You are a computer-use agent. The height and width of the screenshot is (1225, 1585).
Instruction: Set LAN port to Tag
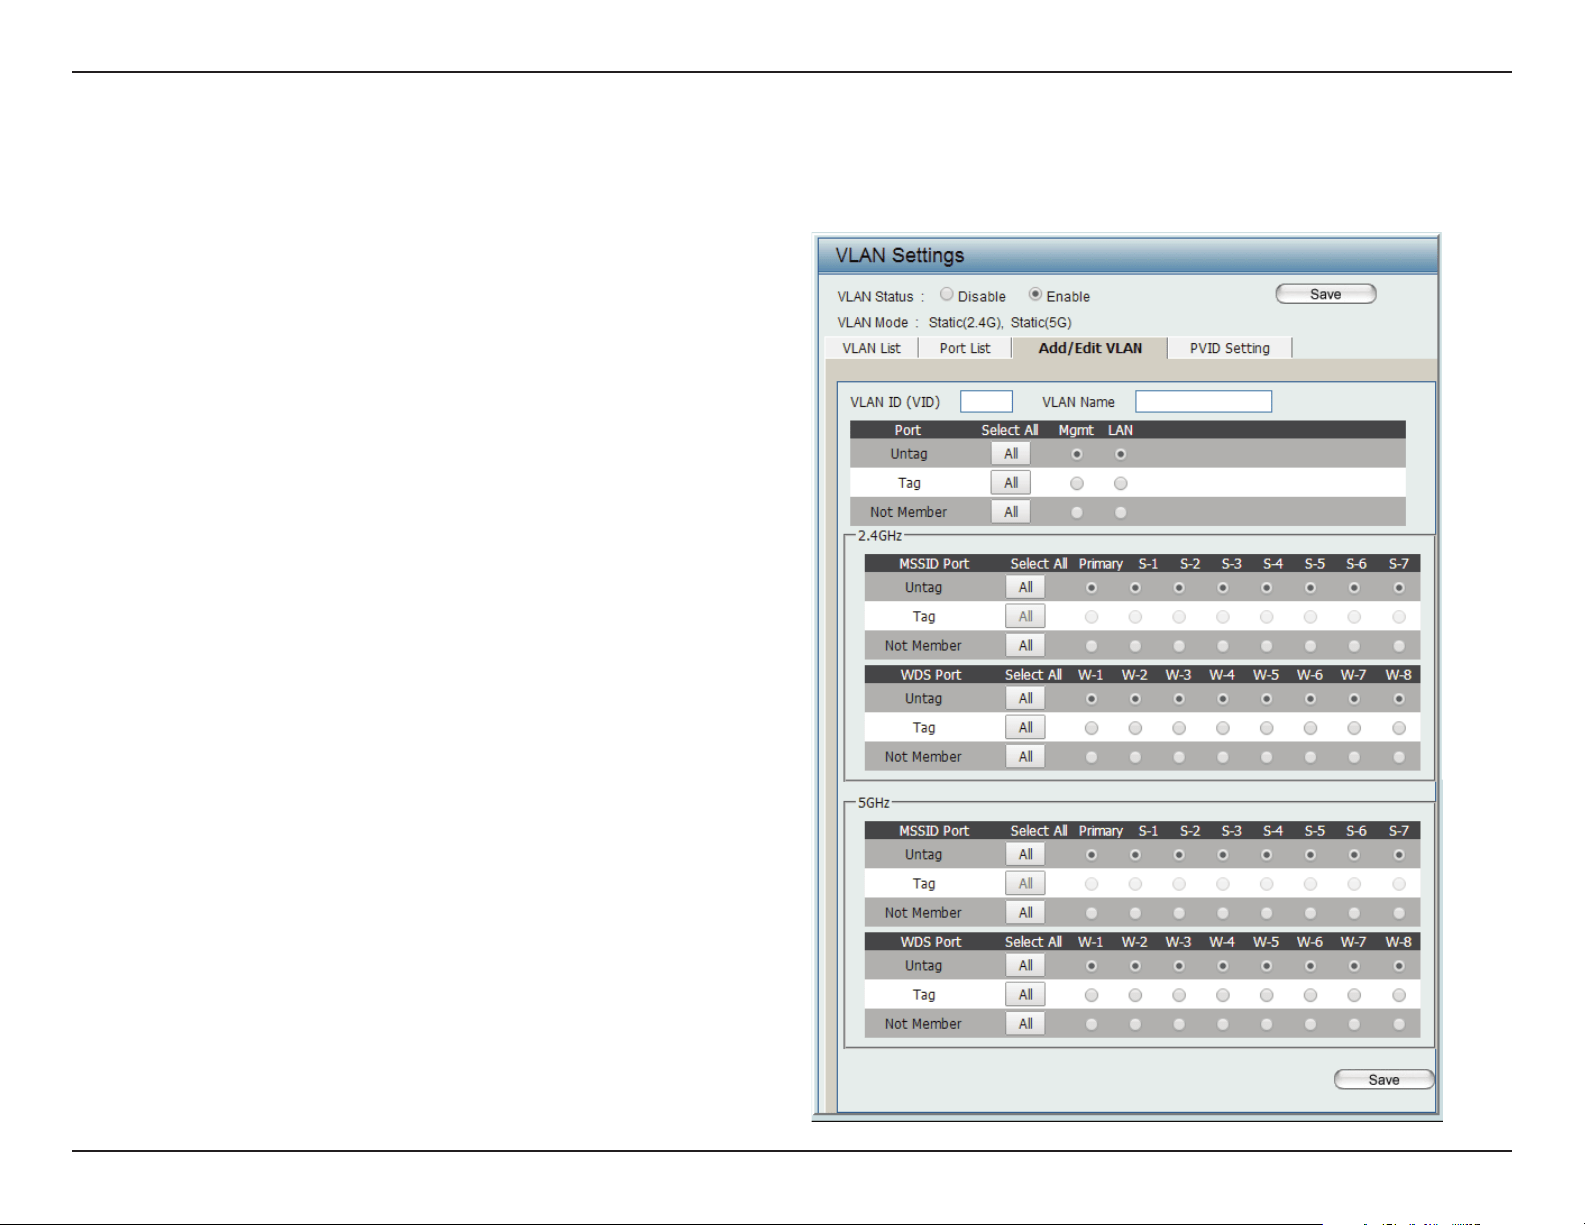pos(1121,483)
